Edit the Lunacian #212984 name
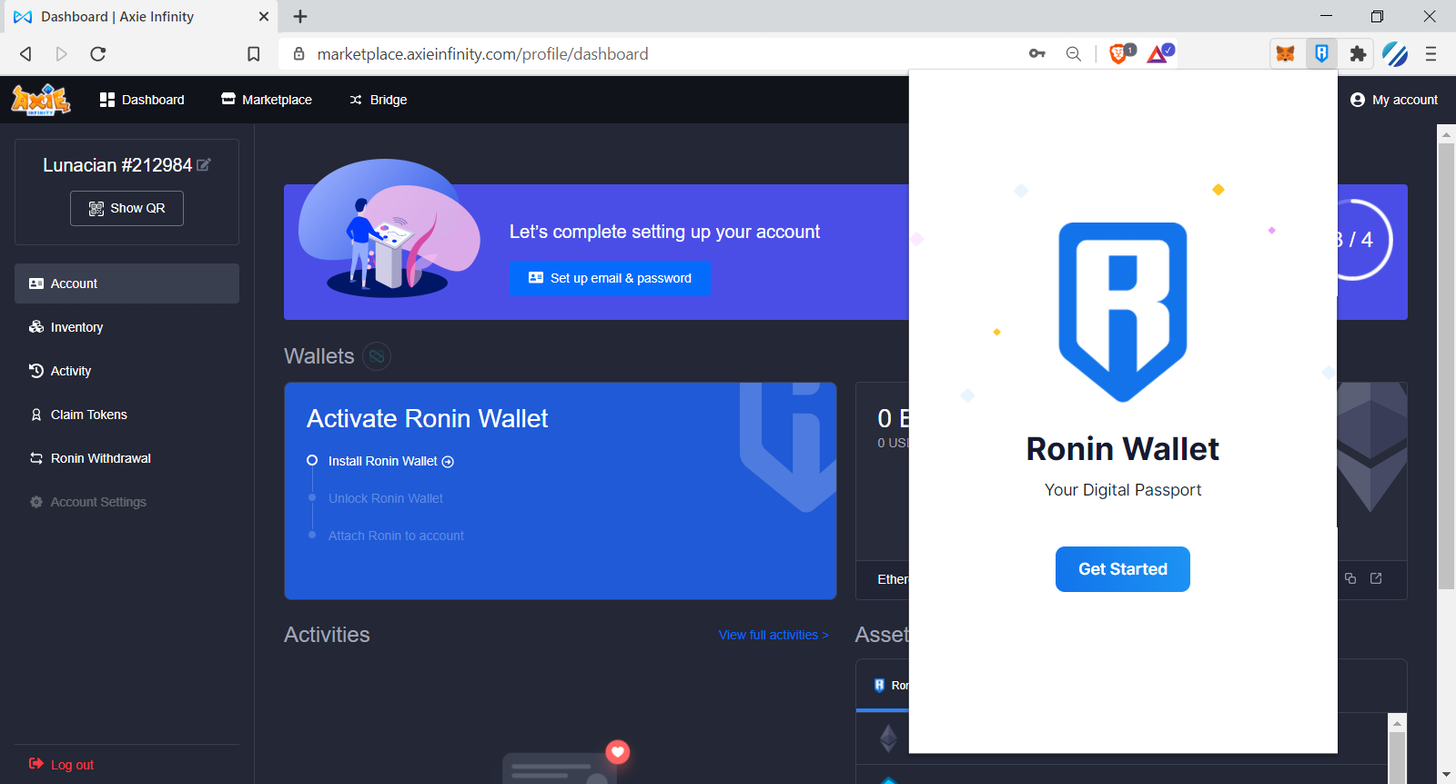This screenshot has height=784, width=1456. point(204,165)
